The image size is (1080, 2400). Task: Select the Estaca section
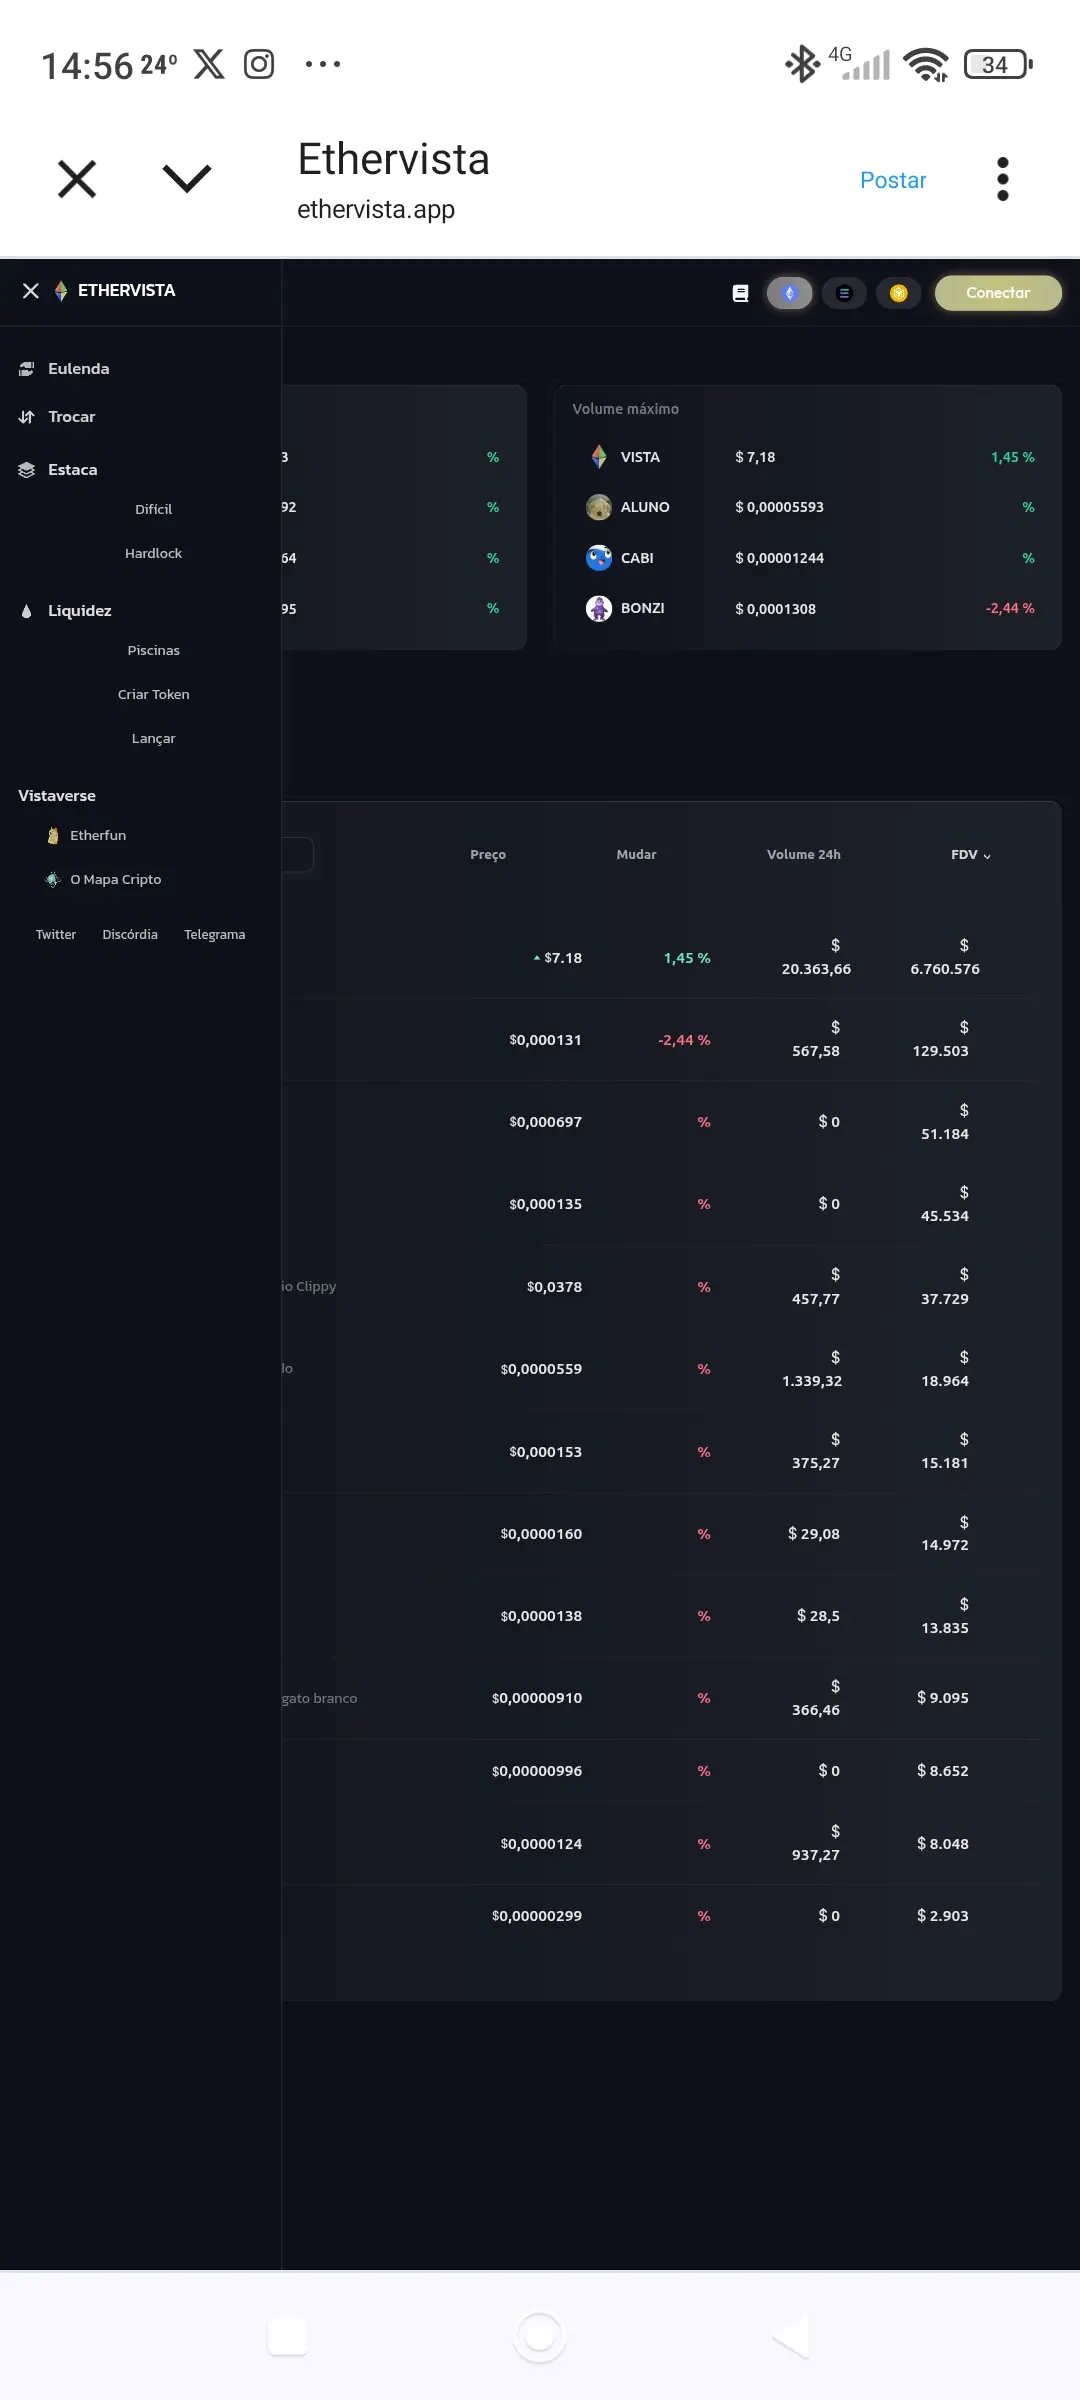tap(72, 470)
